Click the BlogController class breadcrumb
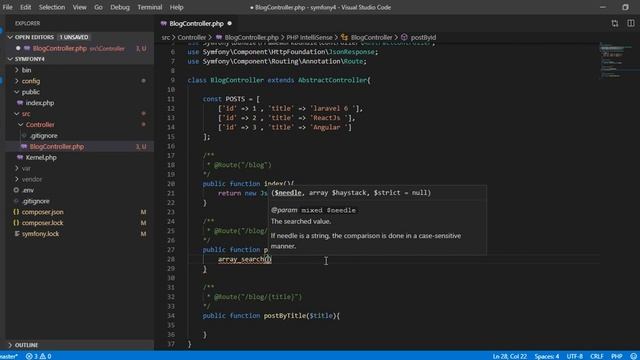This screenshot has height=360, width=640. 371,37
